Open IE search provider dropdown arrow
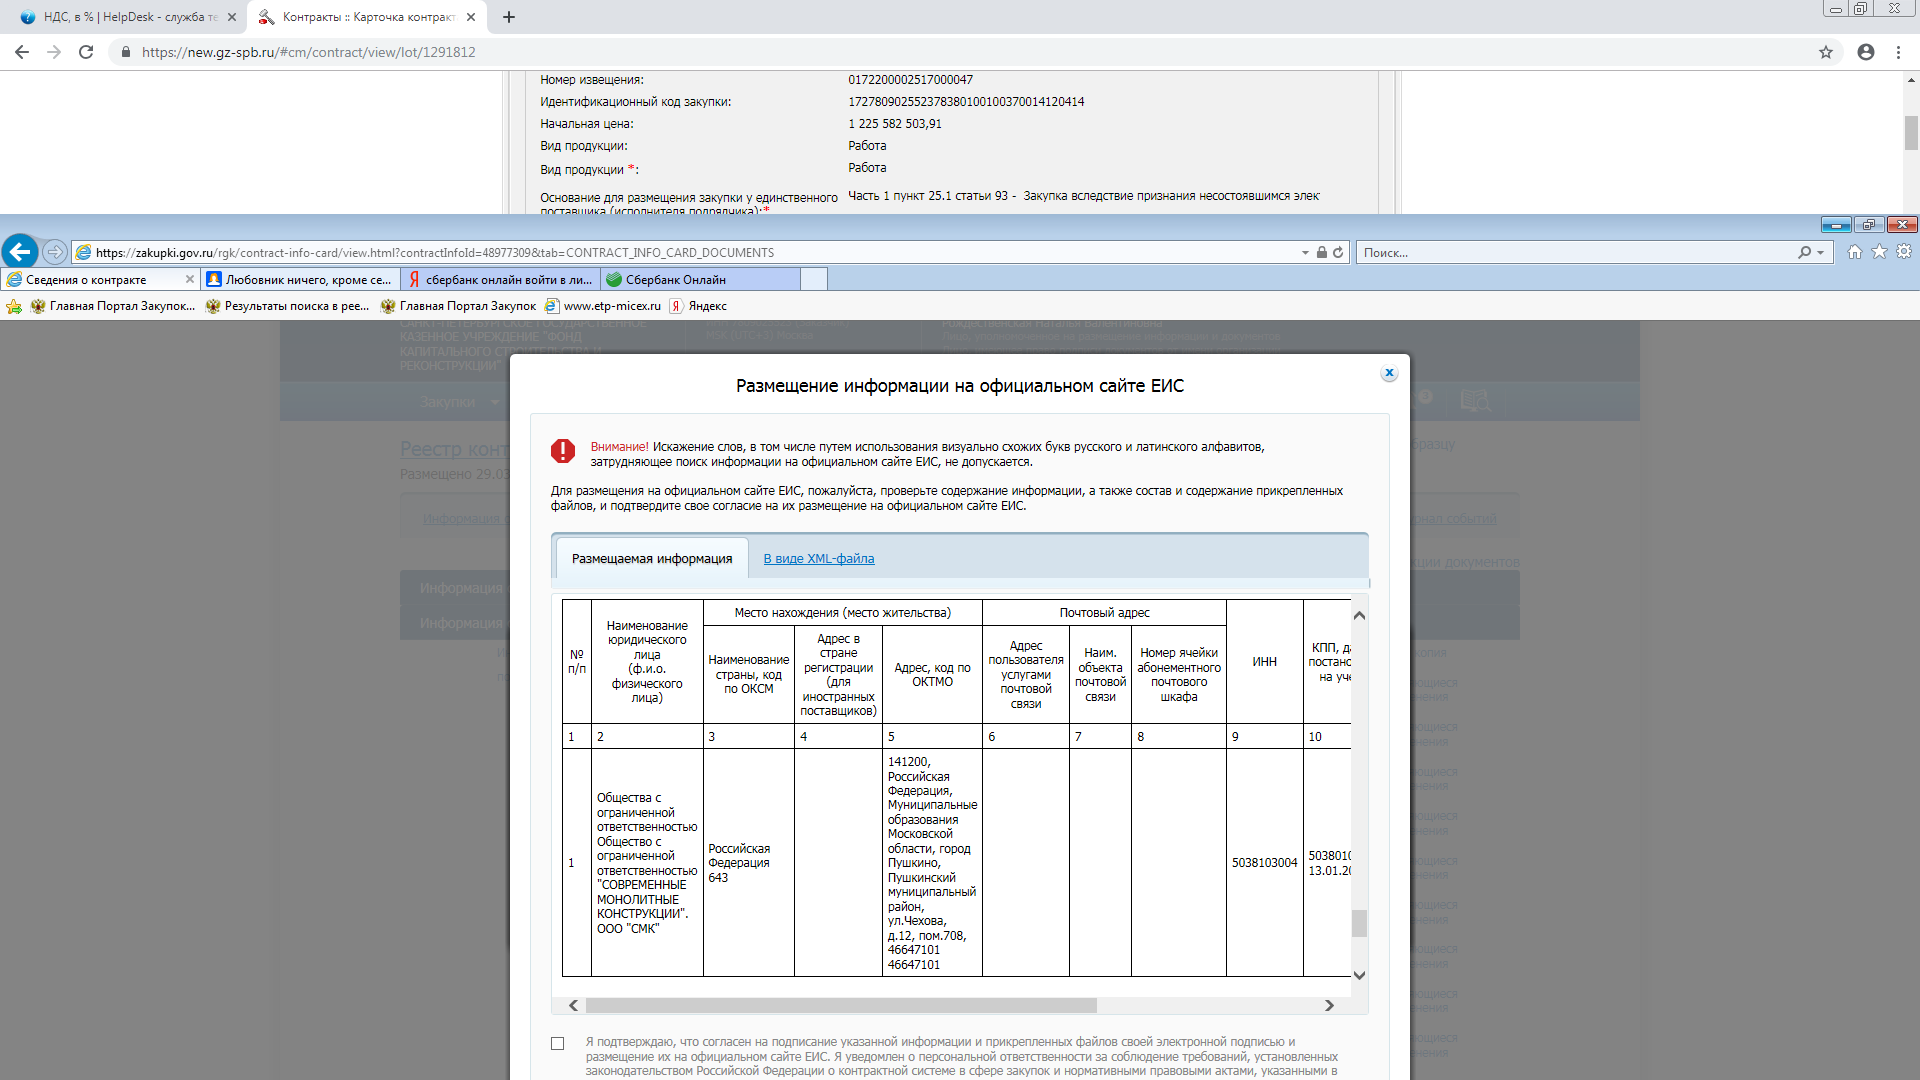 point(1820,253)
